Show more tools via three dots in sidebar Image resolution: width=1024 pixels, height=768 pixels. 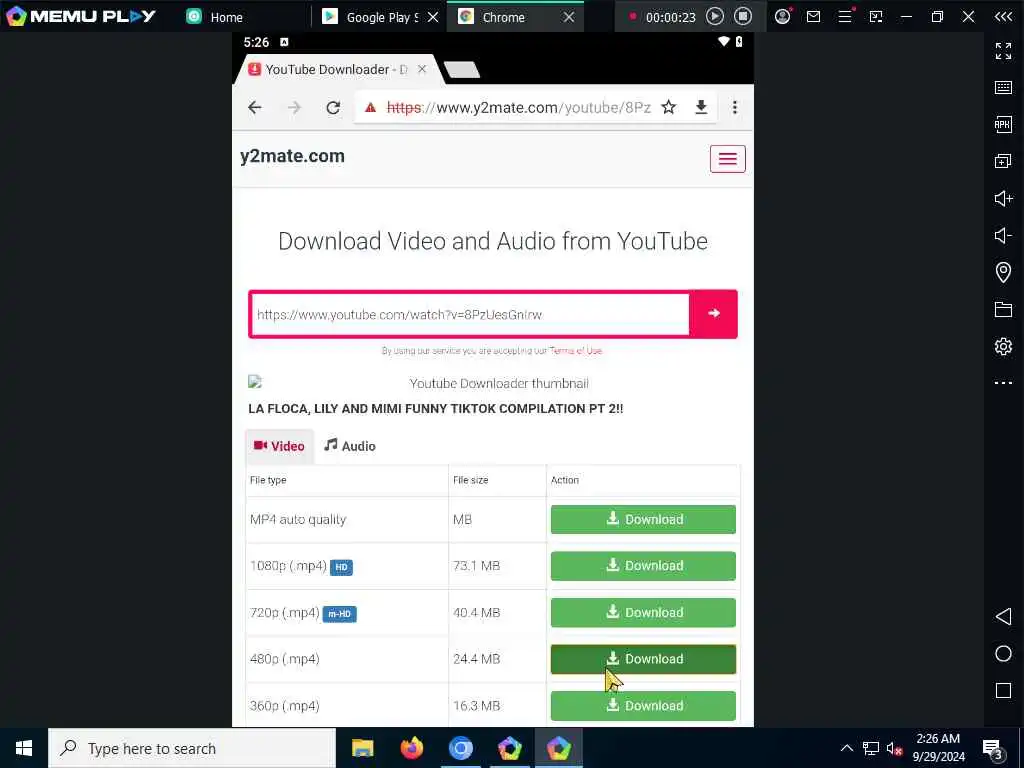point(1003,383)
